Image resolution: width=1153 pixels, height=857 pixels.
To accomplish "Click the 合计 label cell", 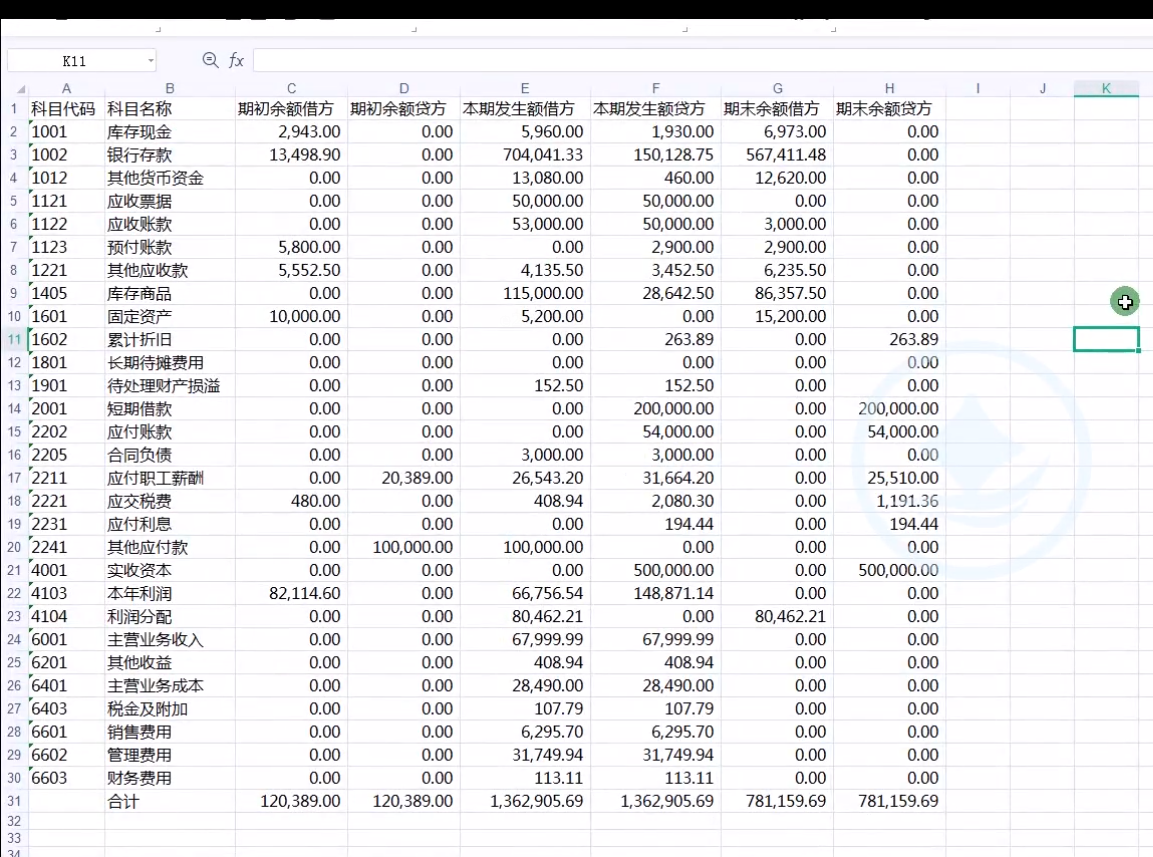I will coord(123,801).
